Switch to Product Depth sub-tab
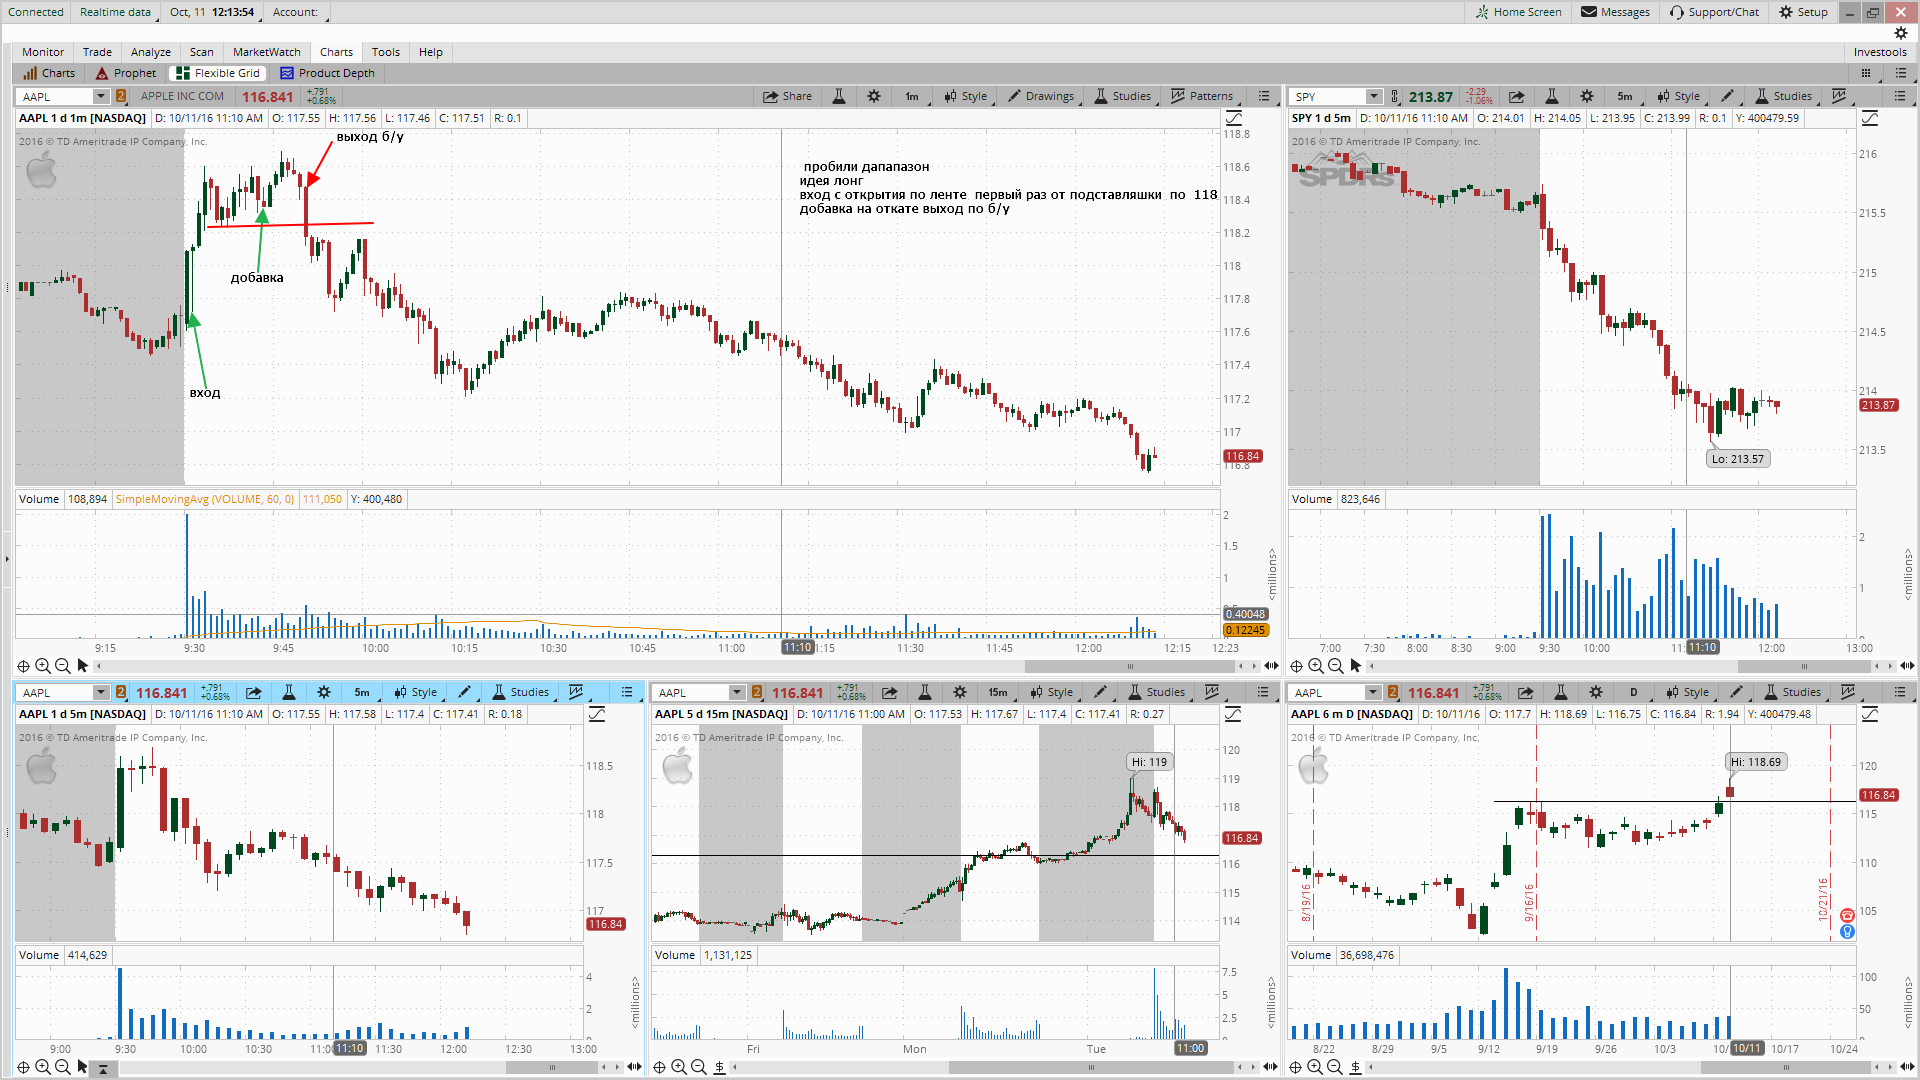The height and width of the screenshot is (1080, 1920). tap(327, 73)
